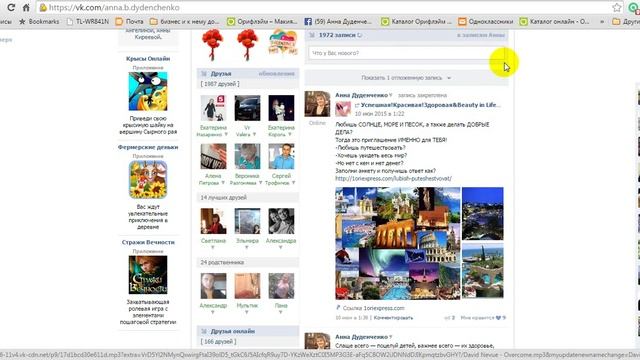Image resolution: width=640 pixels, height=360 pixels.
Task: Open the TL-WR841N bookmark
Action: pos(88,21)
